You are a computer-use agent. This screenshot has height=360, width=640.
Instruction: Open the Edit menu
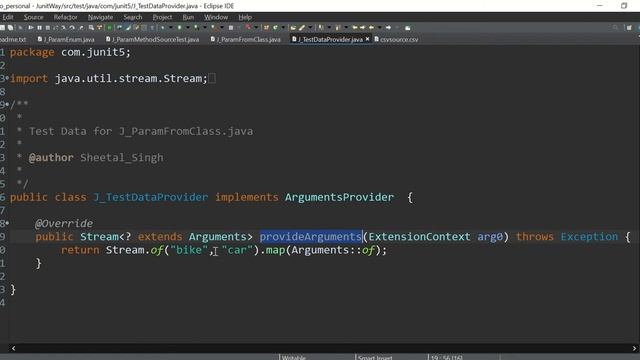(x=8, y=17)
